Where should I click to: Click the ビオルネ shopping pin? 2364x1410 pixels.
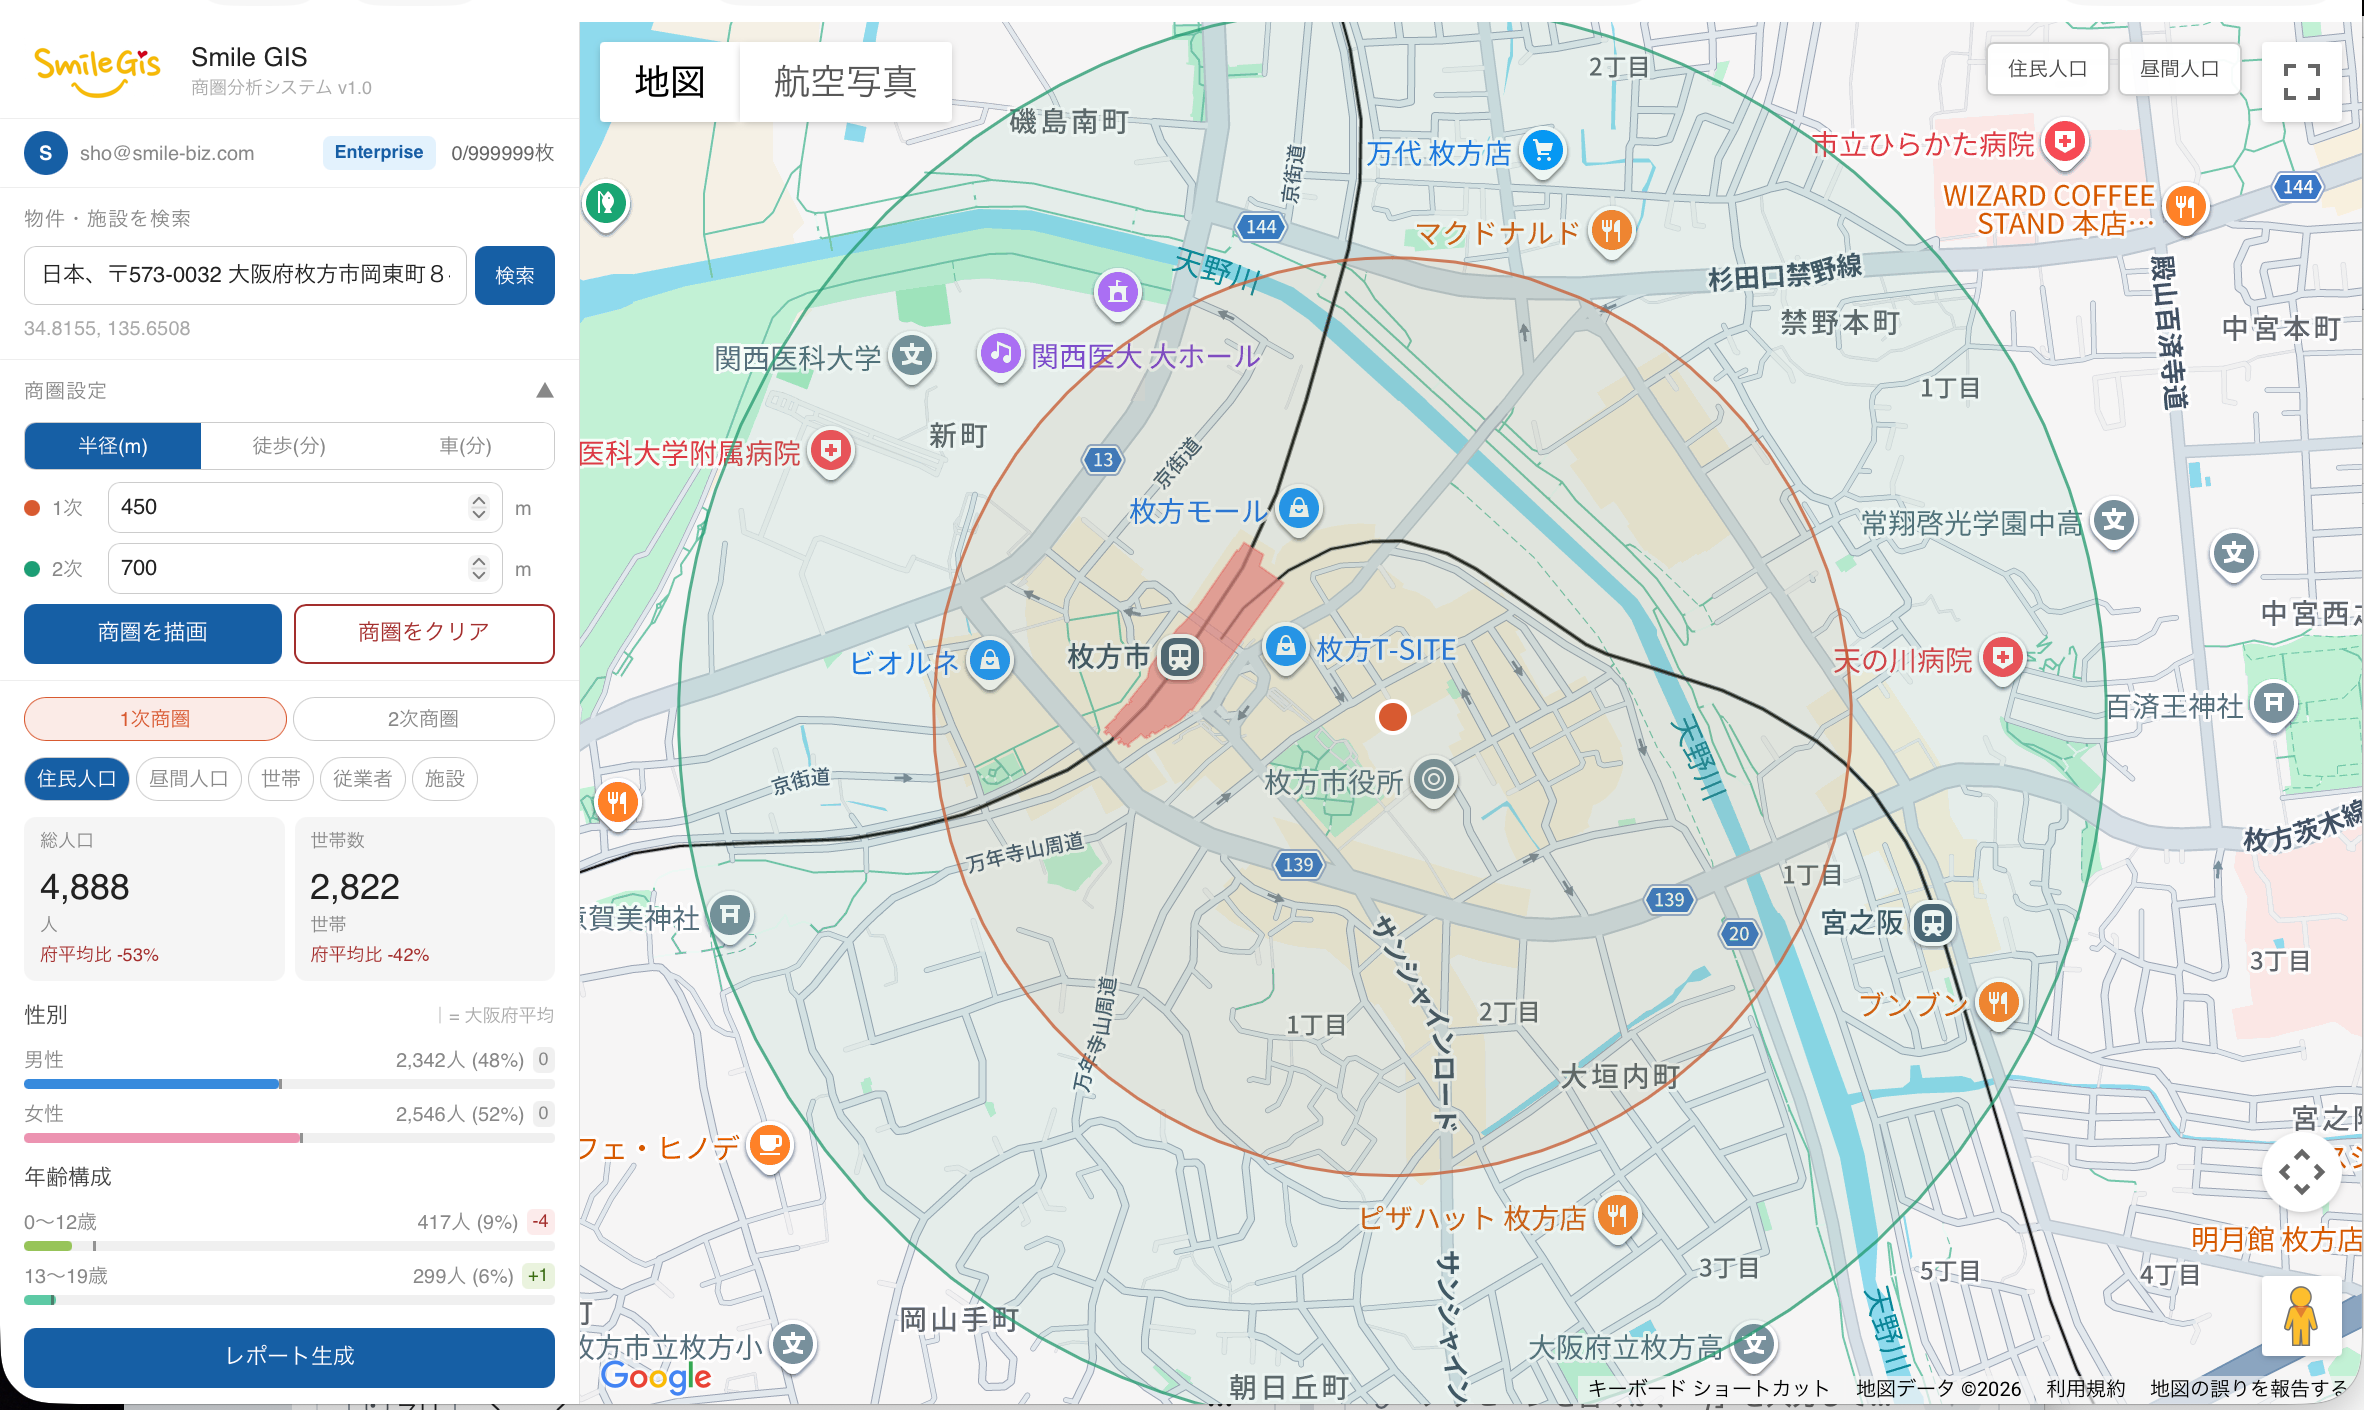989,660
